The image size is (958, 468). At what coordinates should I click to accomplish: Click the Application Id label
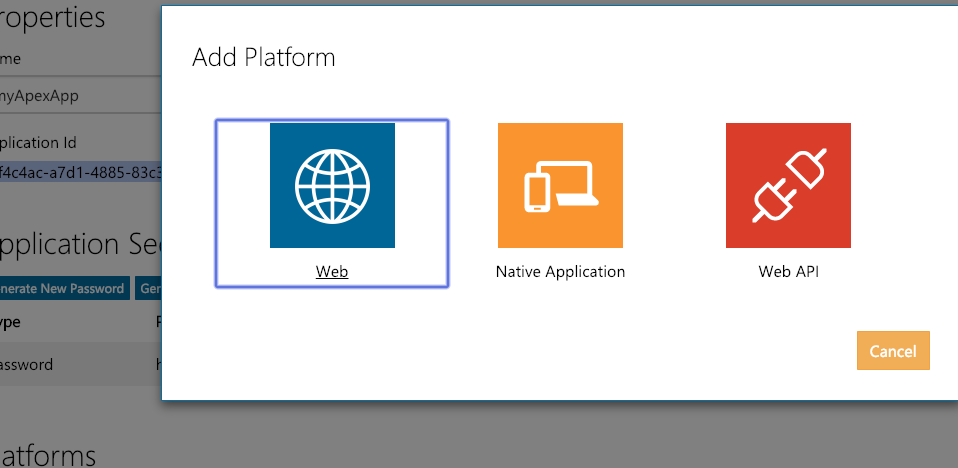[38, 143]
